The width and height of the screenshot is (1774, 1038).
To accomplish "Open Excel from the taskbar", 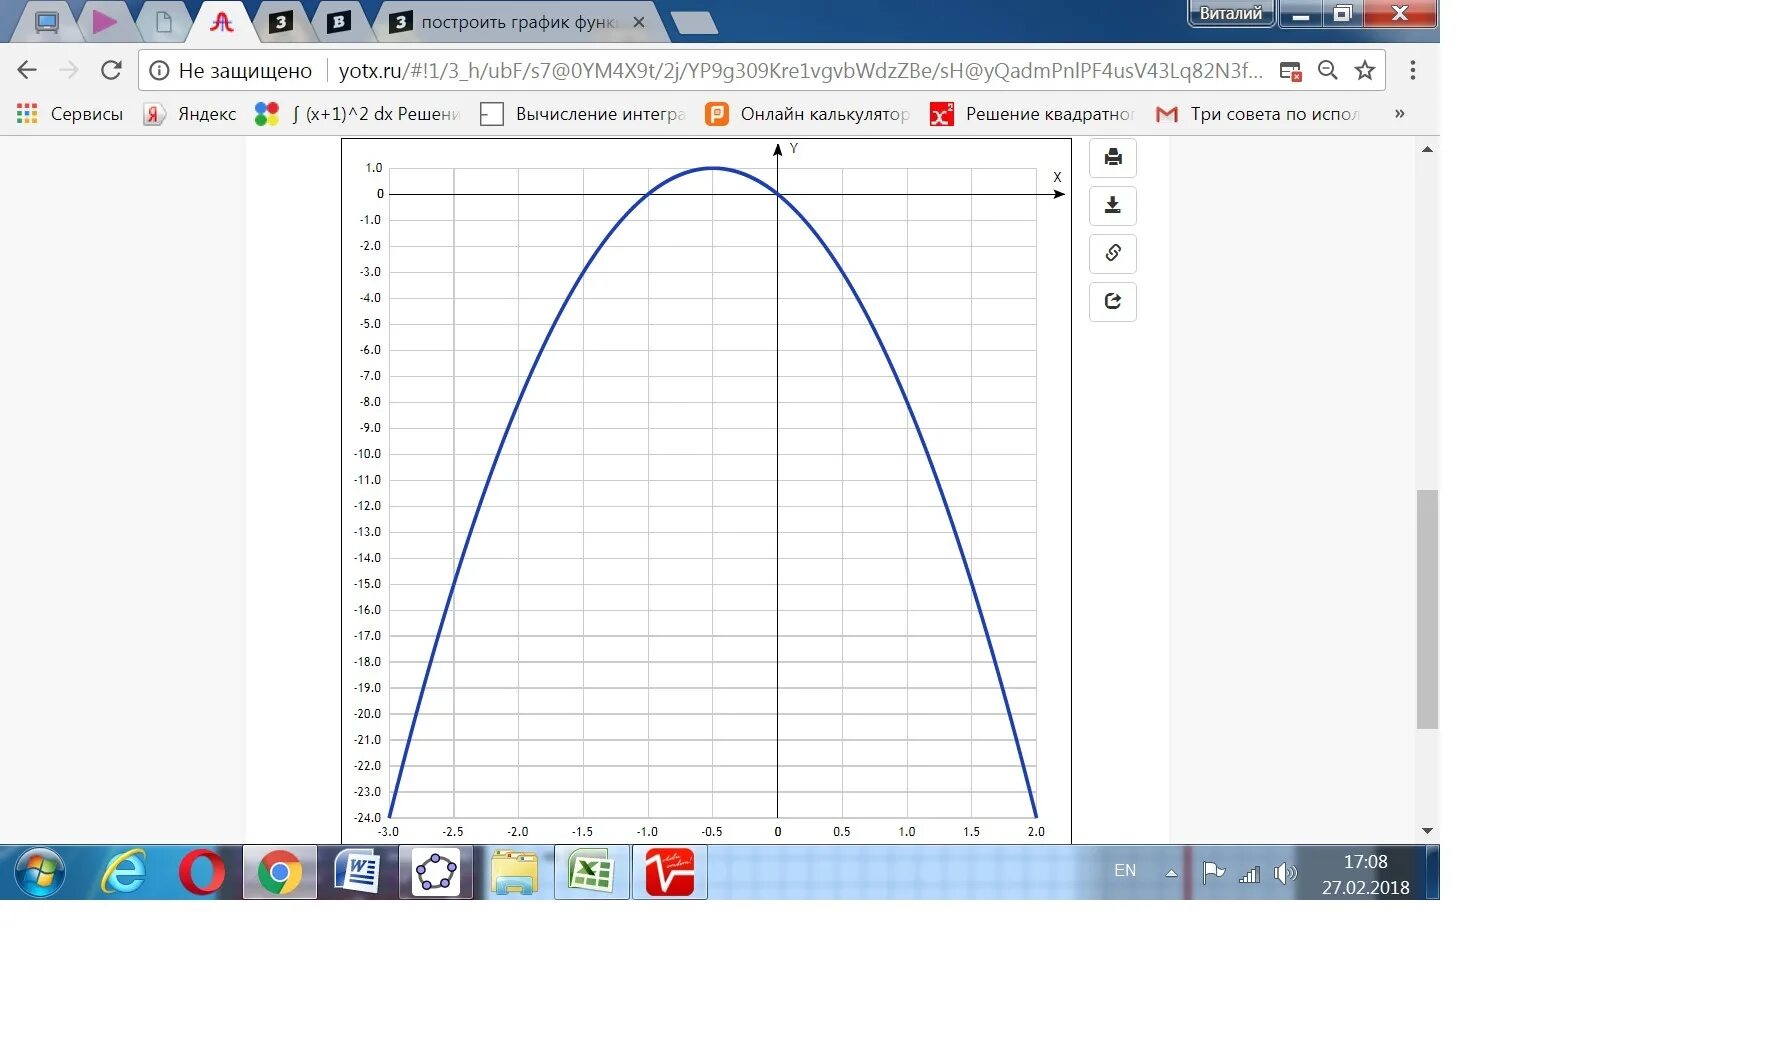I will [592, 872].
